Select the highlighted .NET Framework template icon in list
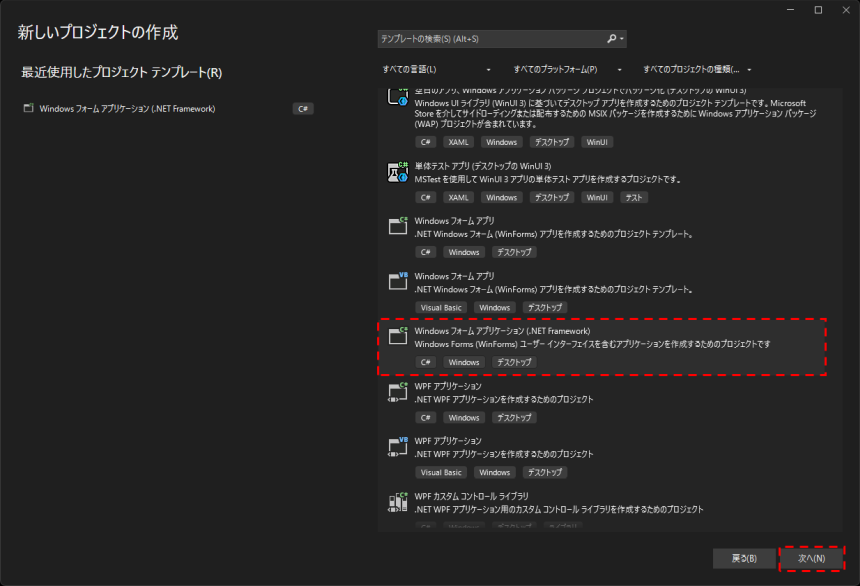Viewport: 860px width, 586px height. tap(398, 337)
